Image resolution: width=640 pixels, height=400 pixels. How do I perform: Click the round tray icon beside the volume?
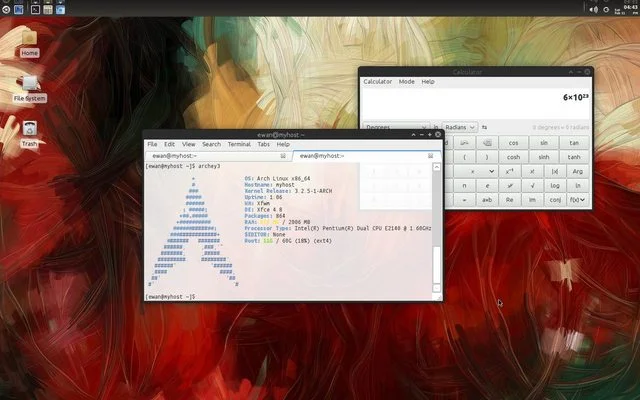pyautogui.click(x=606, y=9)
